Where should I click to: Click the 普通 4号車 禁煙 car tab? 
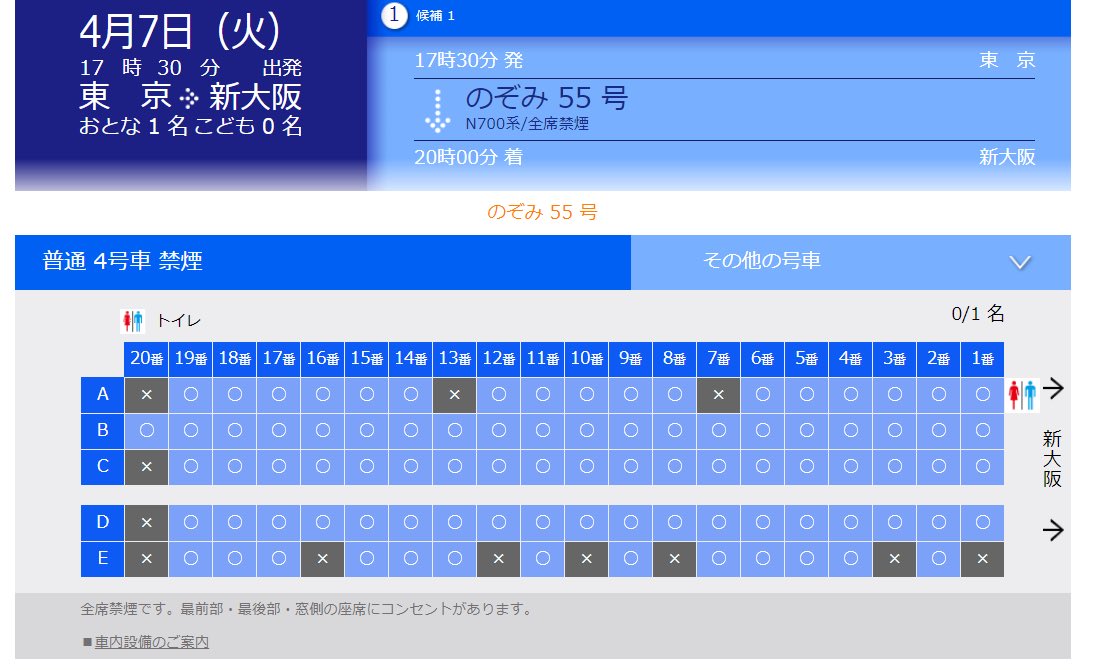click(322, 262)
